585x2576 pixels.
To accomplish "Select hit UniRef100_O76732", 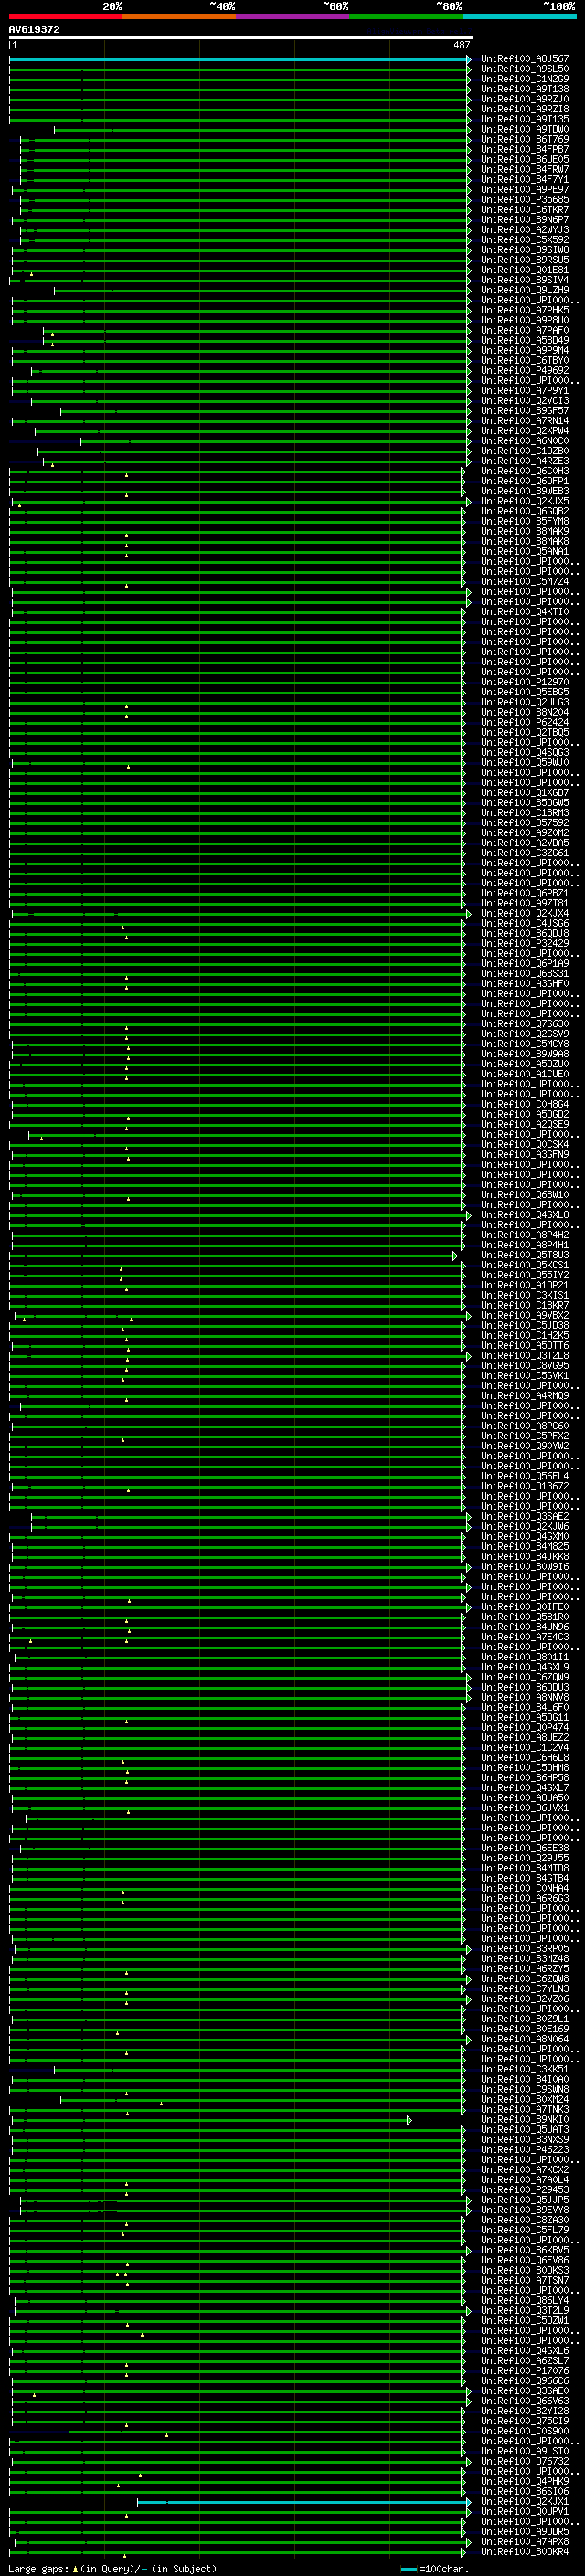I will coord(525,2462).
